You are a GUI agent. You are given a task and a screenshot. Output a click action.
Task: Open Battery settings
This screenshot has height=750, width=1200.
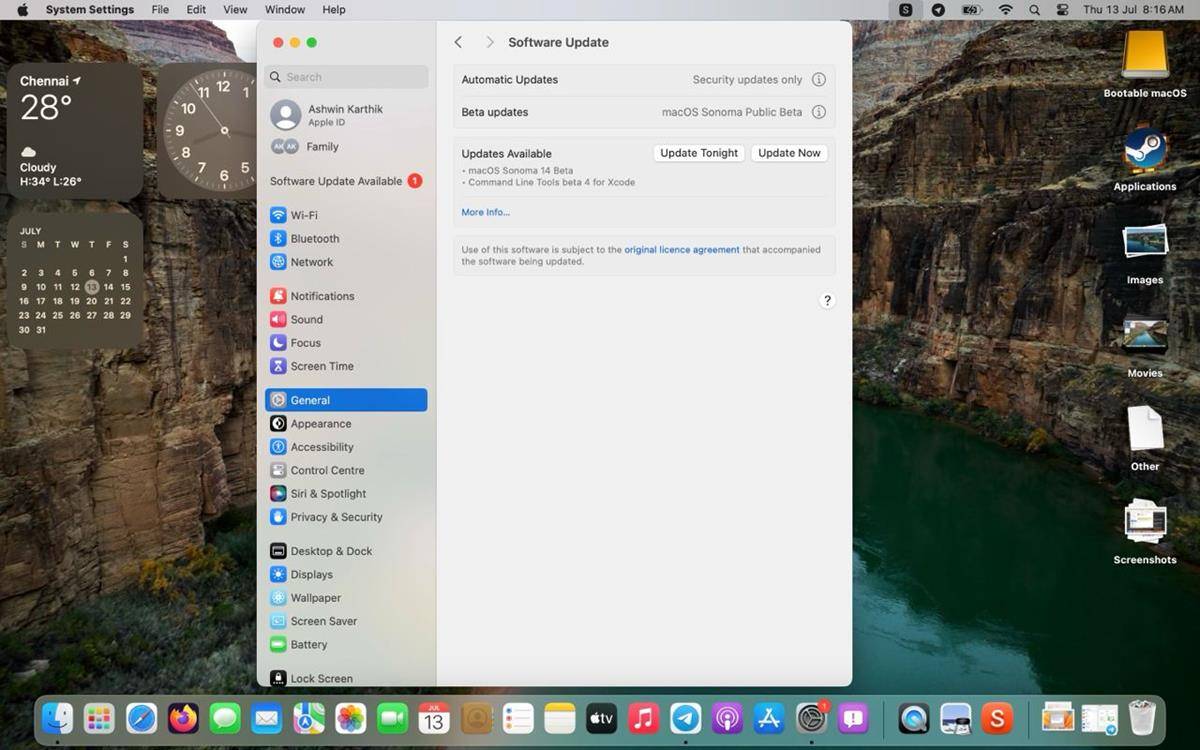point(306,644)
